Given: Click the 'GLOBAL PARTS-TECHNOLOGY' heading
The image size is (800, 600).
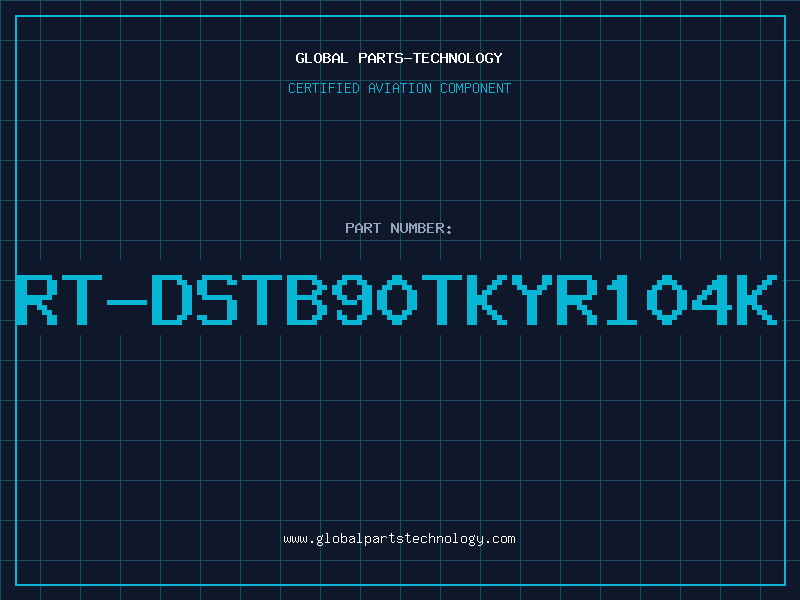Looking at the screenshot, I should (399, 58).
